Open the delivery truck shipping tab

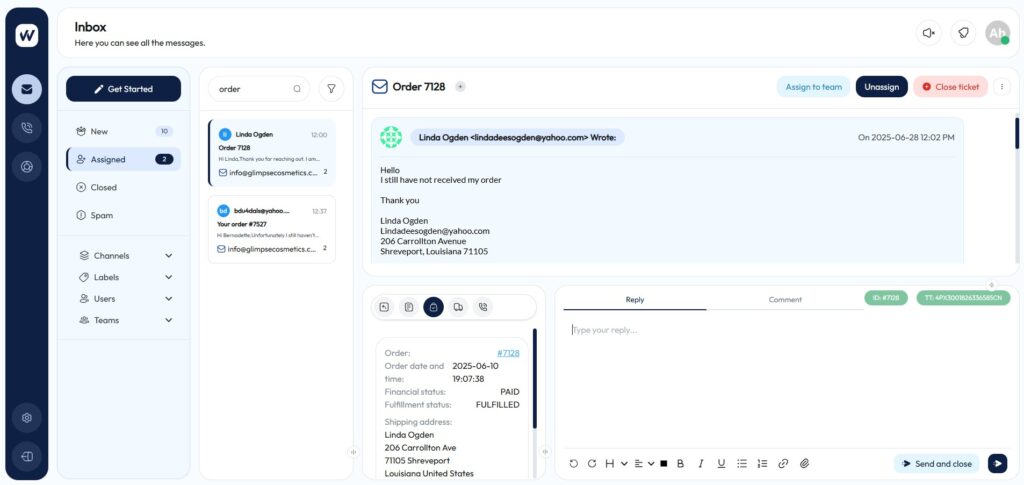coord(458,307)
